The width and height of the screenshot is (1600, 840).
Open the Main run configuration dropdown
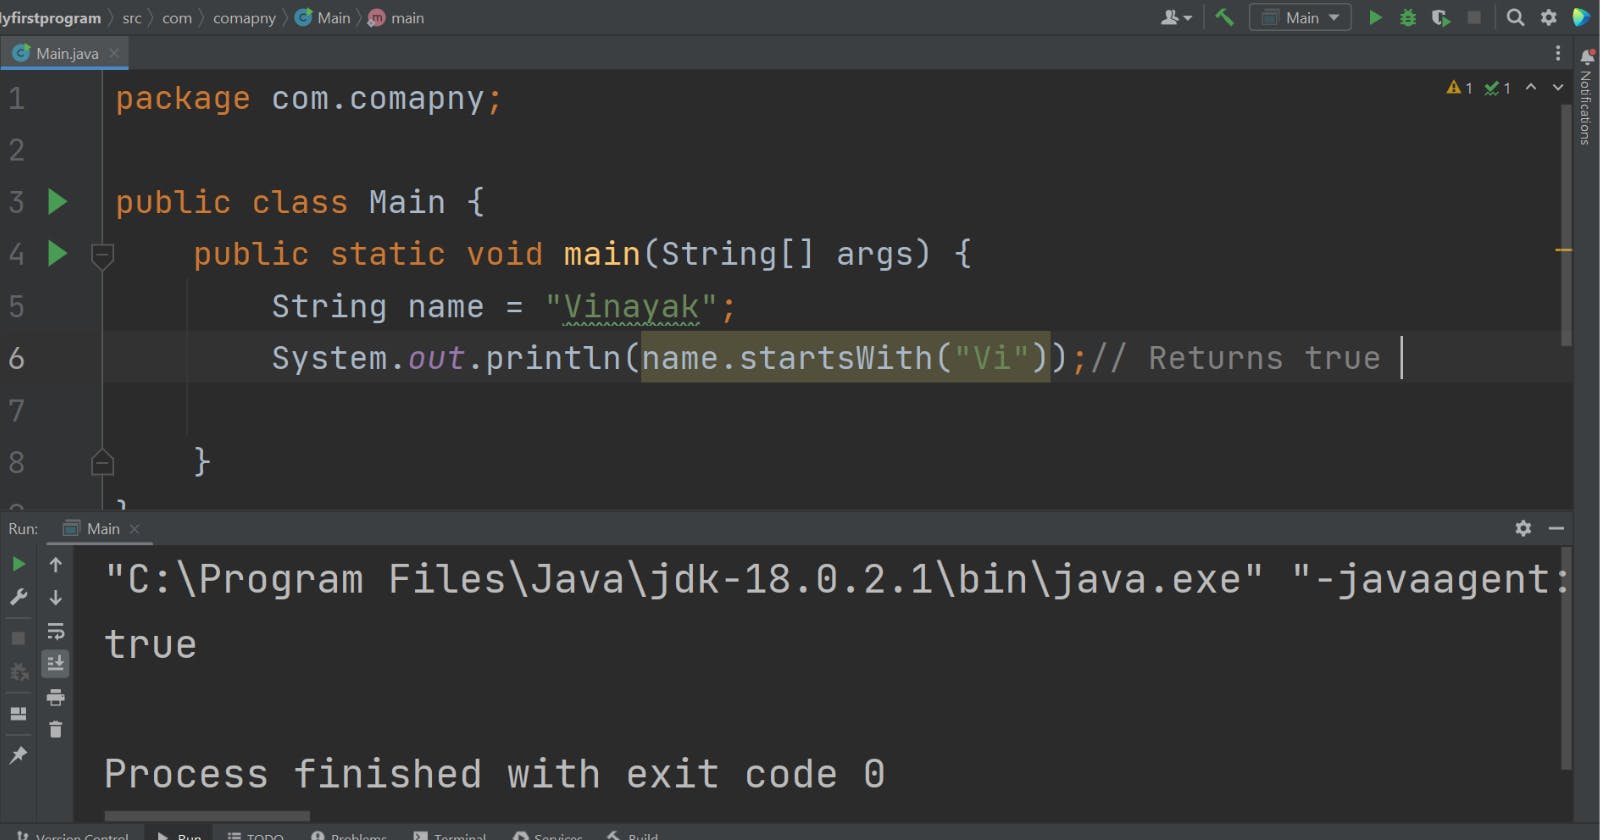tap(1300, 17)
